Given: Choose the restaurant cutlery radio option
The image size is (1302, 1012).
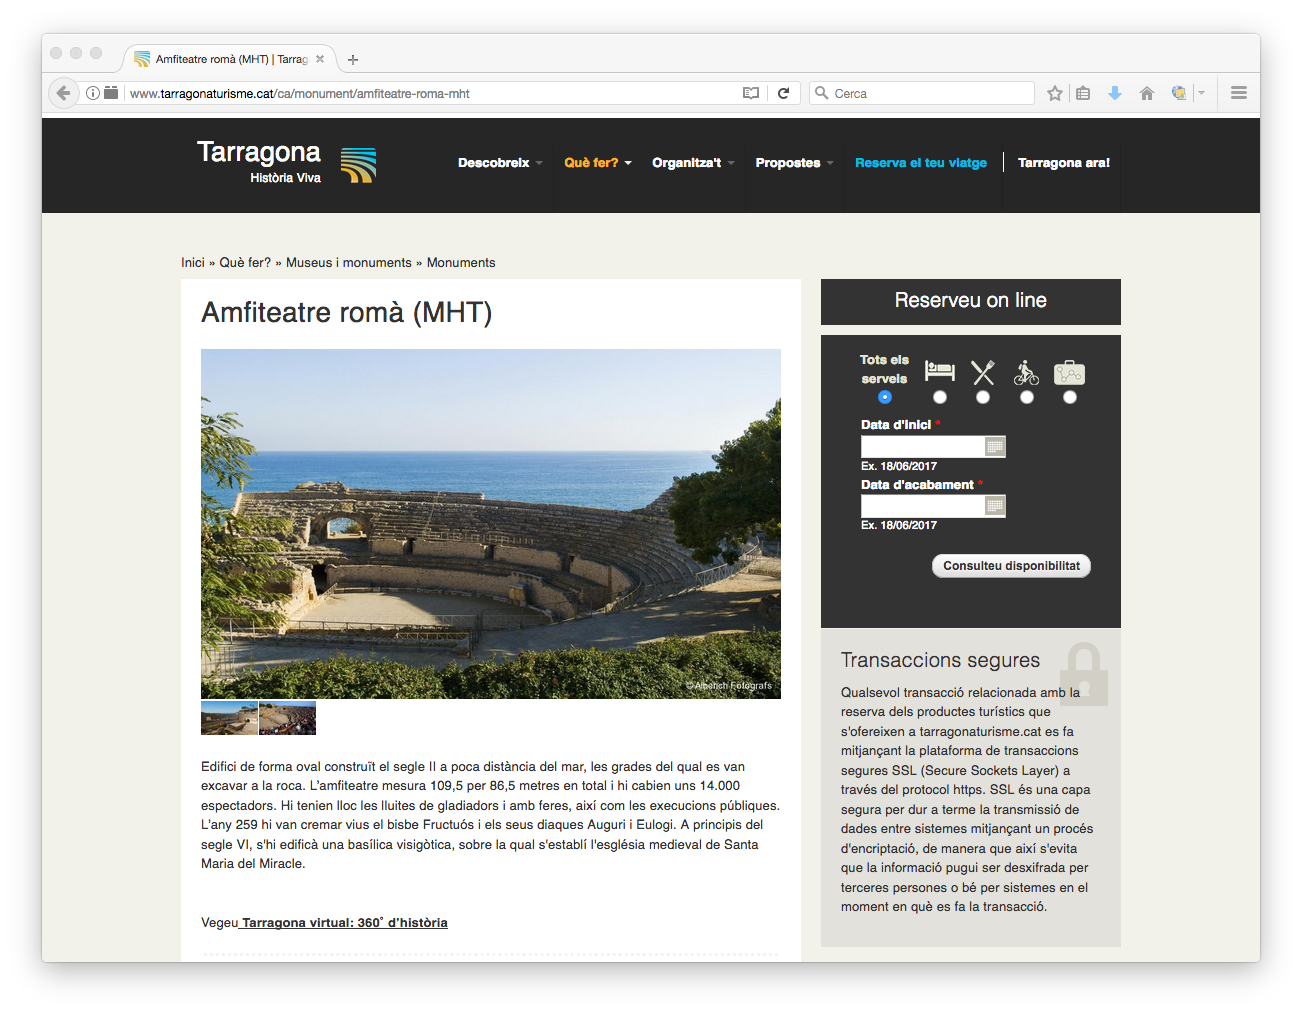Looking at the screenshot, I should (983, 397).
